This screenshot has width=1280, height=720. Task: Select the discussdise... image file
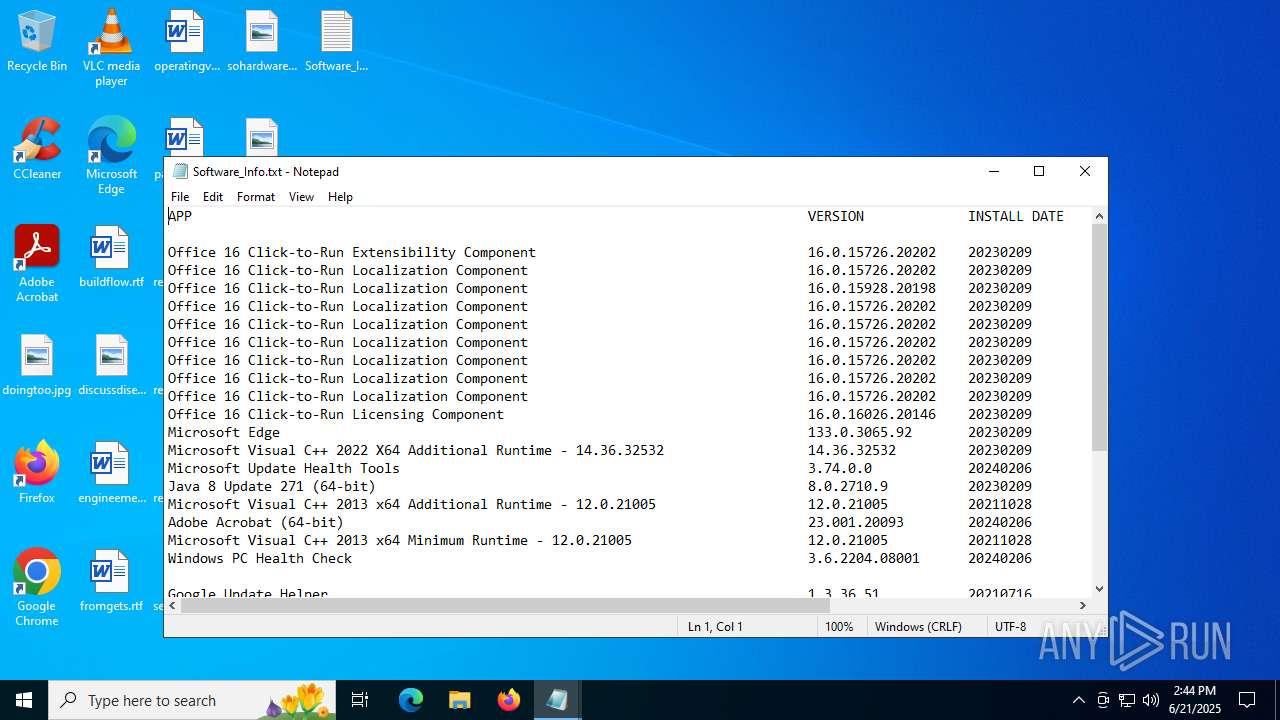pyautogui.click(x=111, y=366)
